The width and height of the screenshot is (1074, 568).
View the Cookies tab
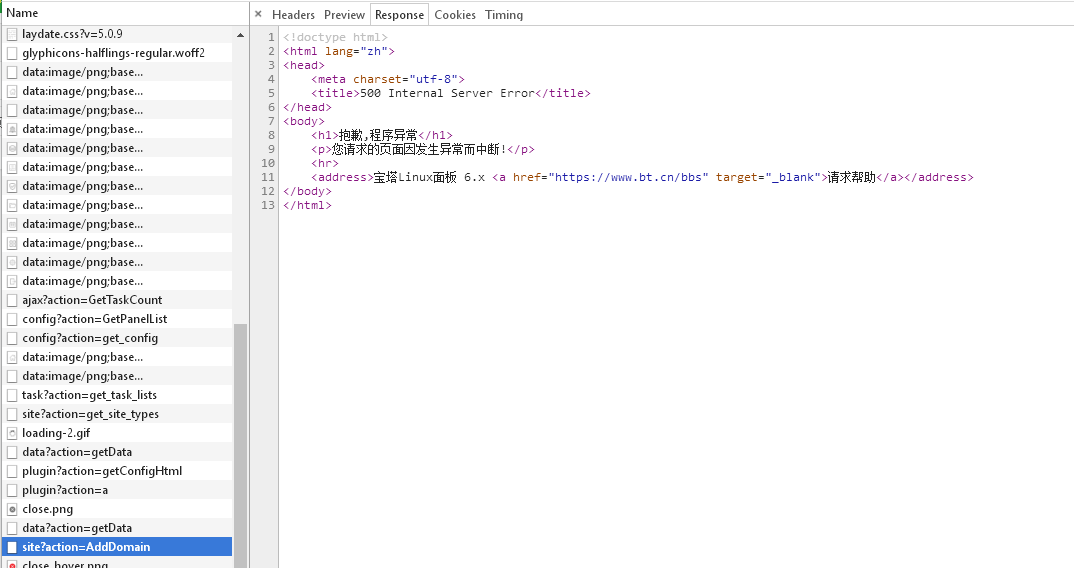click(x=455, y=14)
